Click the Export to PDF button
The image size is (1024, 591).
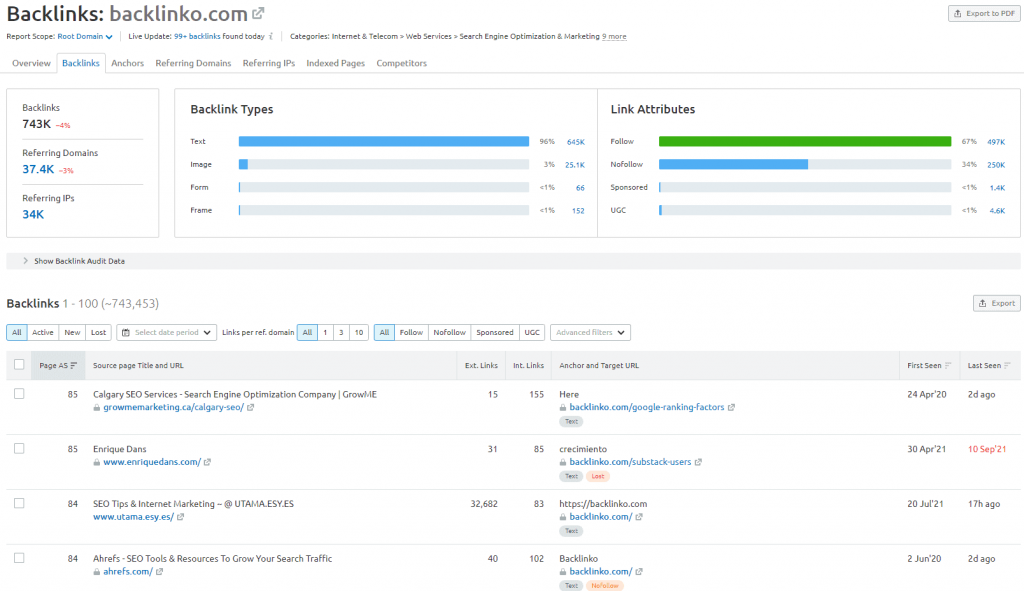coord(984,13)
